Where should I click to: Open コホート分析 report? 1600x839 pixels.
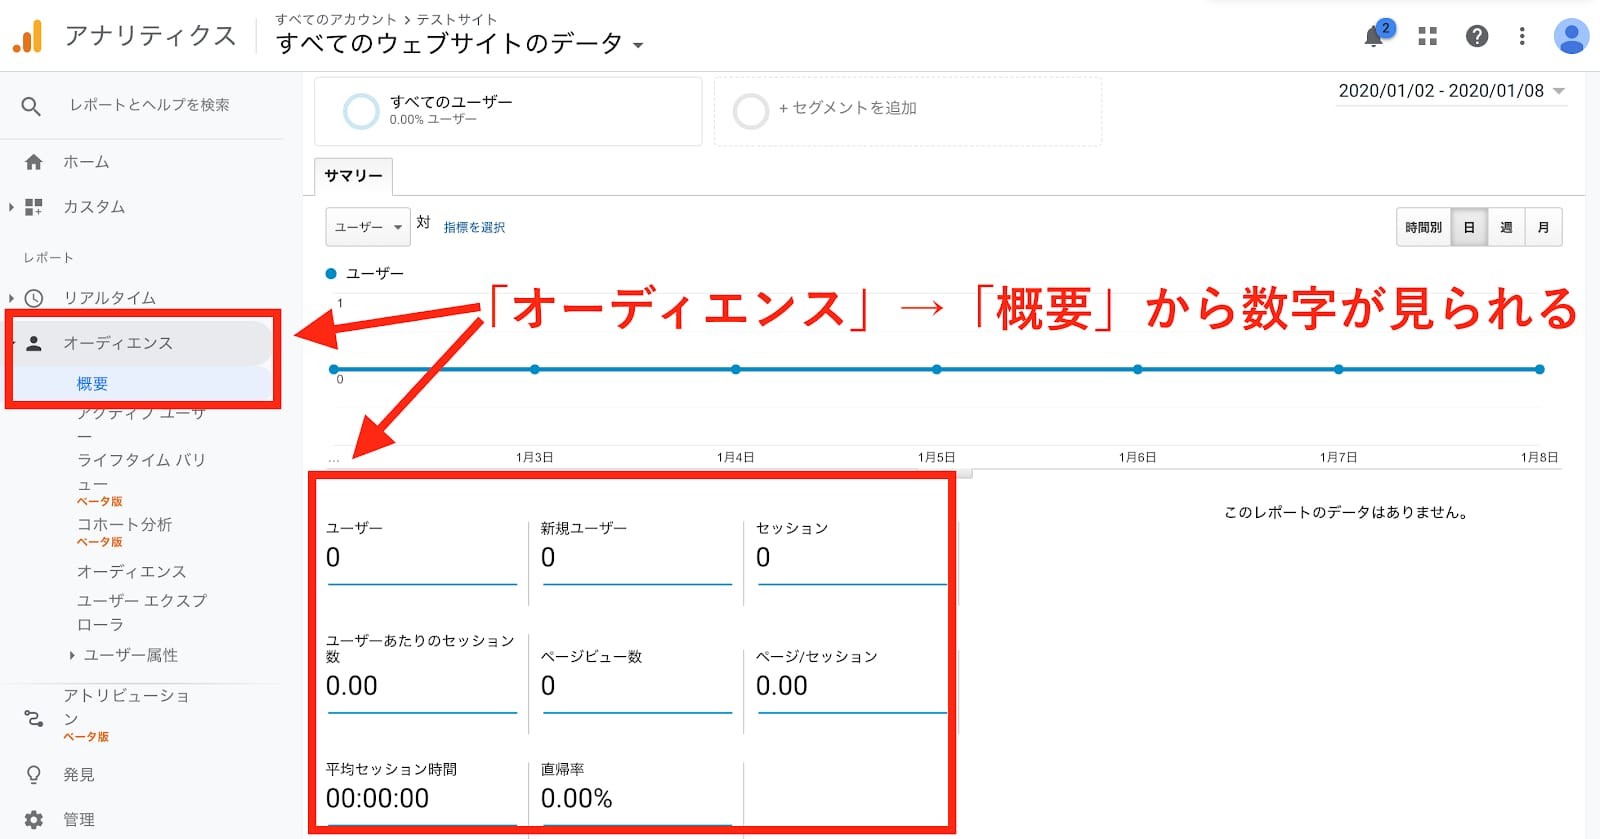(x=124, y=525)
